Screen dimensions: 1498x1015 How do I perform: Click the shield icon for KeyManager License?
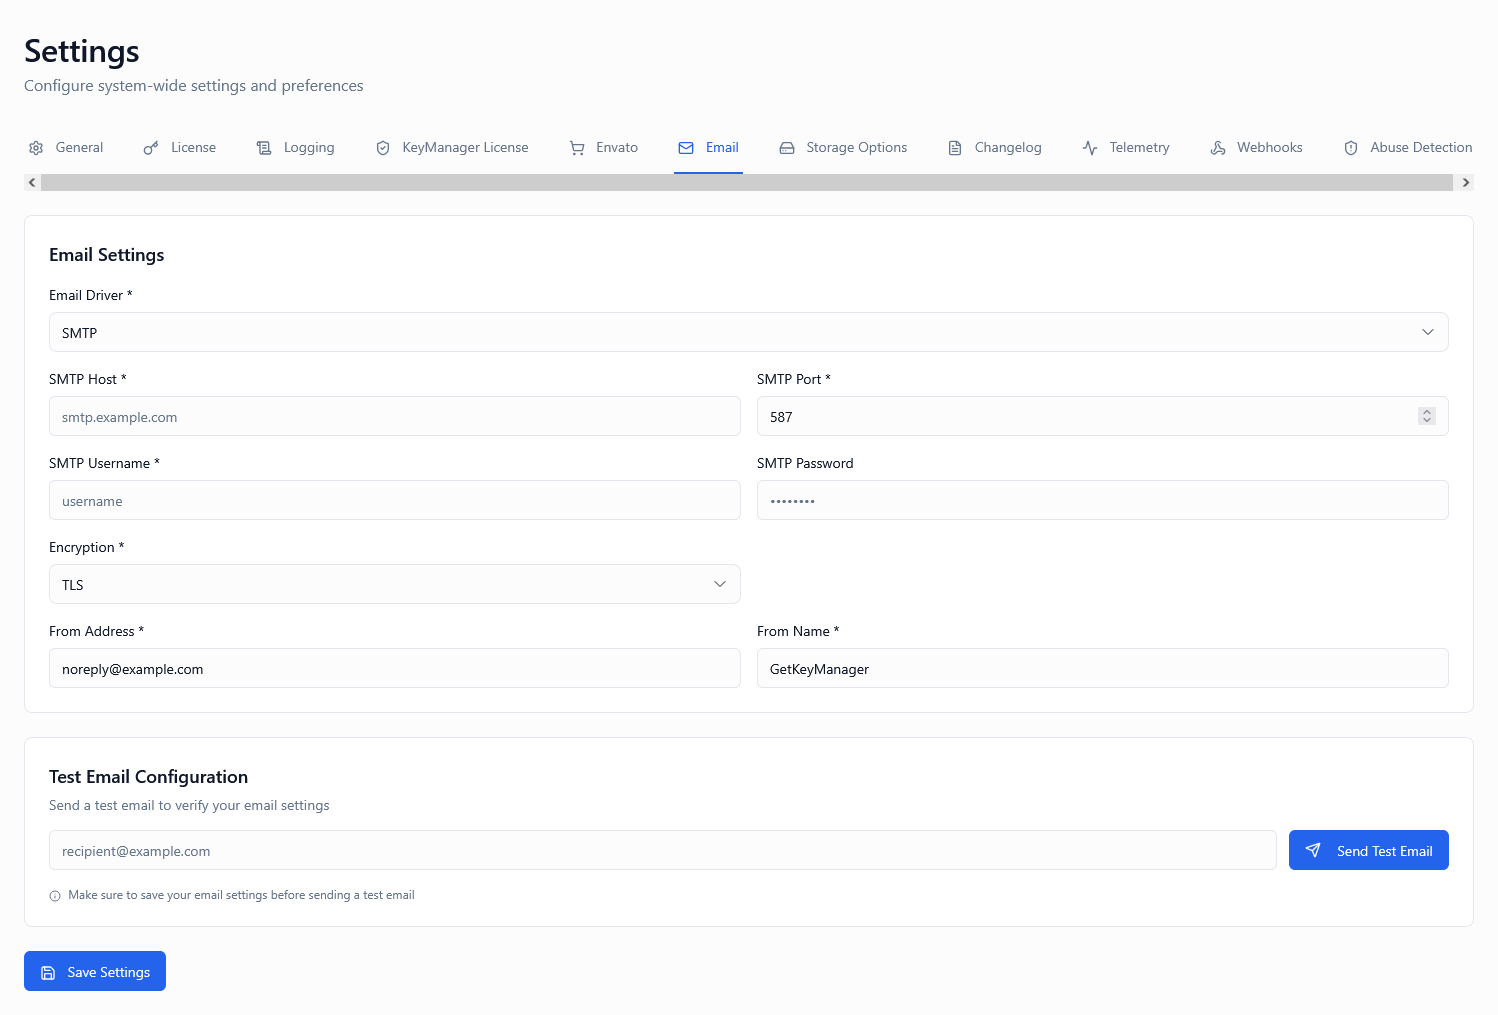tap(383, 147)
